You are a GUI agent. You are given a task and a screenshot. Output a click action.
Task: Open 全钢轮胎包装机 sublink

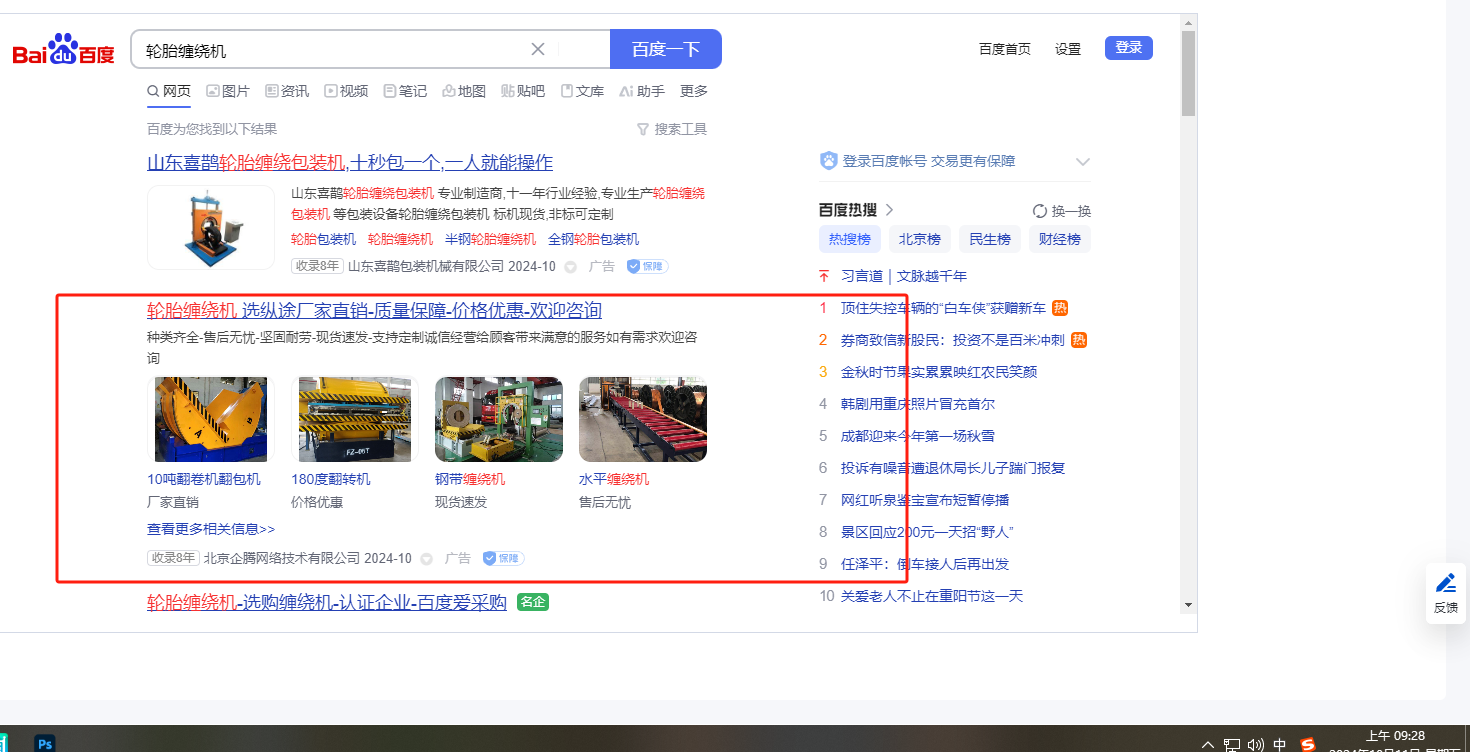click(x=594, y=239)
